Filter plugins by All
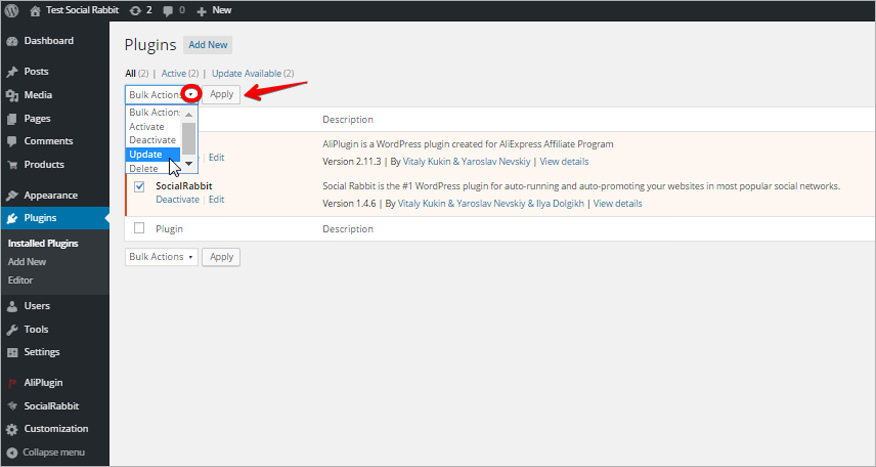Image resolution: width=876 pixels, height=467 pixels. point(130,74)
